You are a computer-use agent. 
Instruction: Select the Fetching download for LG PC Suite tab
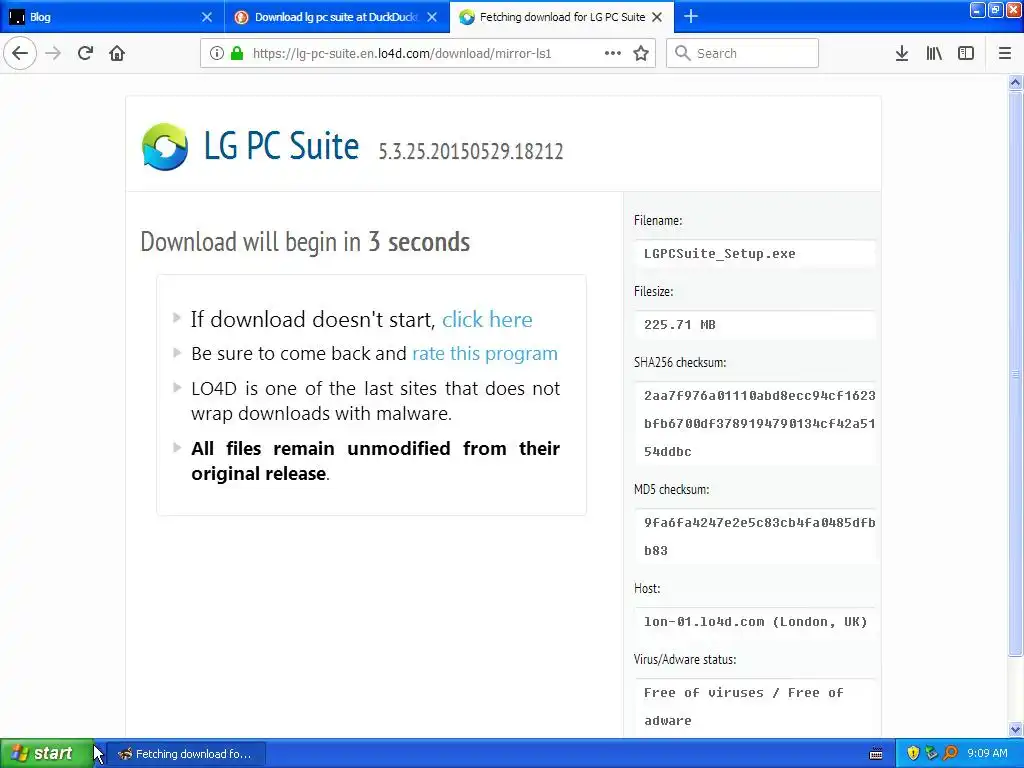coord(562,17)
